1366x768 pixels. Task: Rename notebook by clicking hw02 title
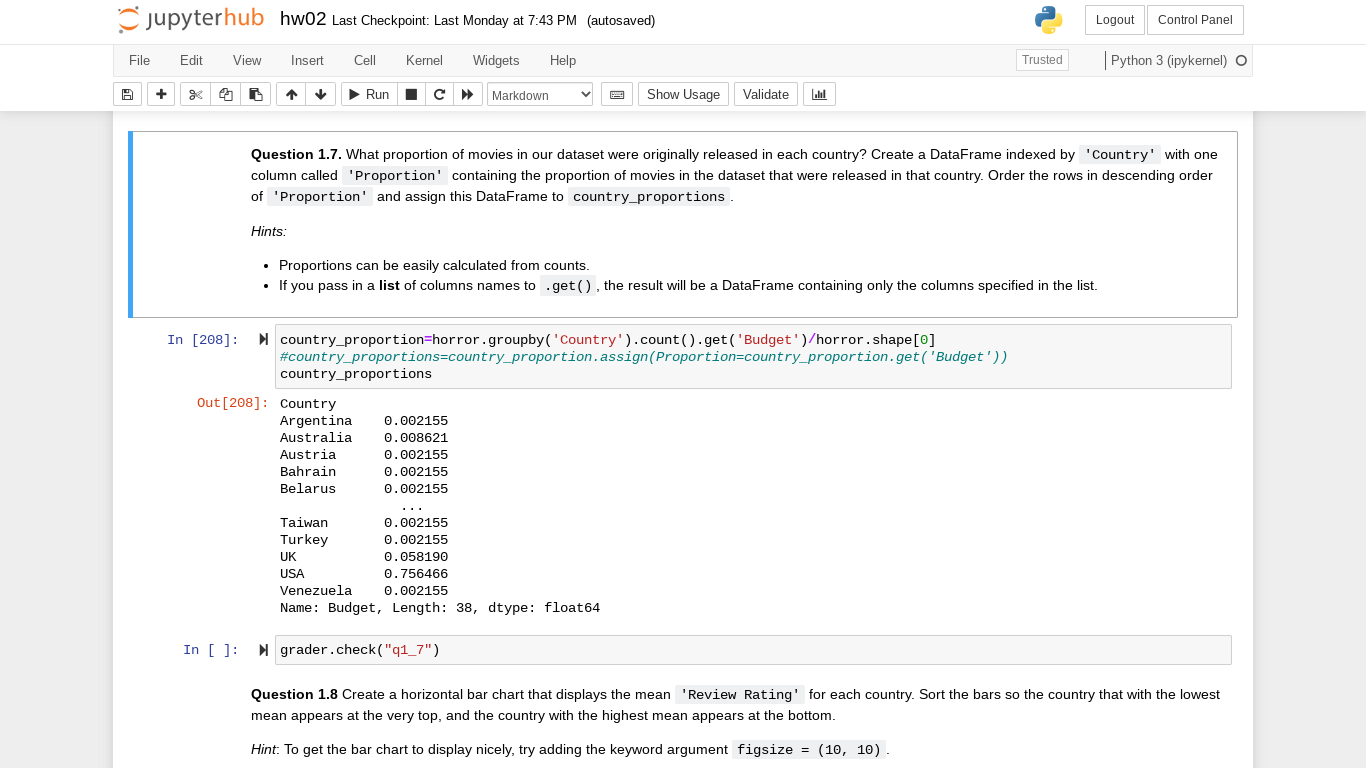click(303, 19)
